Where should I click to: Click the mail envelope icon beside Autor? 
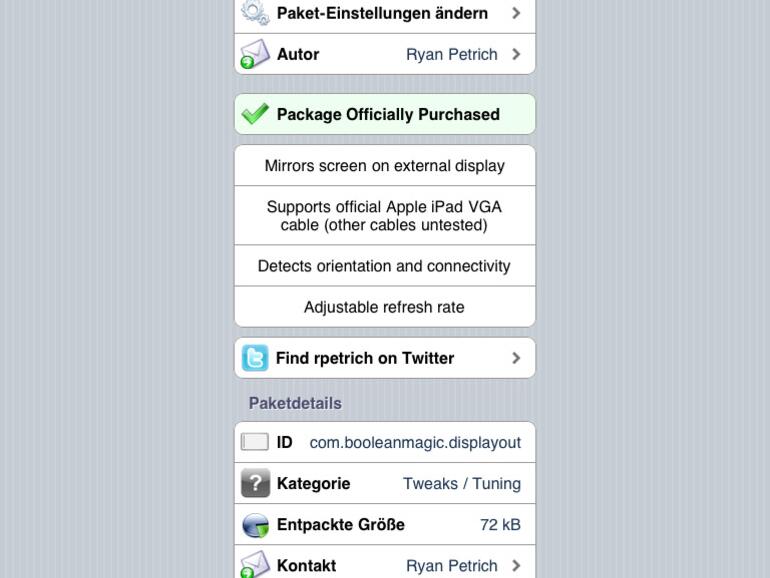[x=255, y=54]
